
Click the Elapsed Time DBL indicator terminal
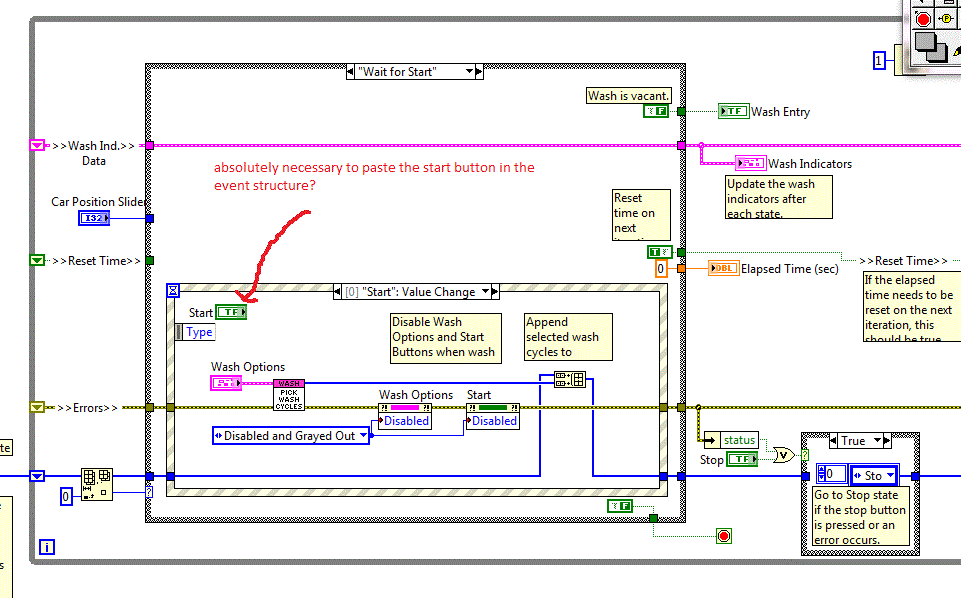[x=724, y=268]
